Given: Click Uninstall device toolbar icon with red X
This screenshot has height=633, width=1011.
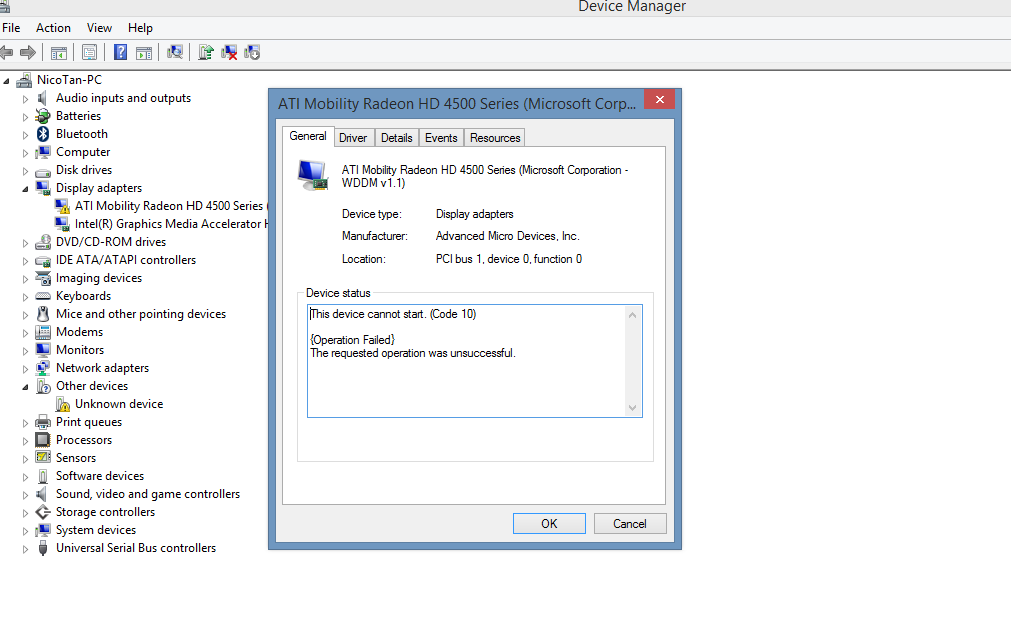Looking at the screenshot, I should (229, 52).
